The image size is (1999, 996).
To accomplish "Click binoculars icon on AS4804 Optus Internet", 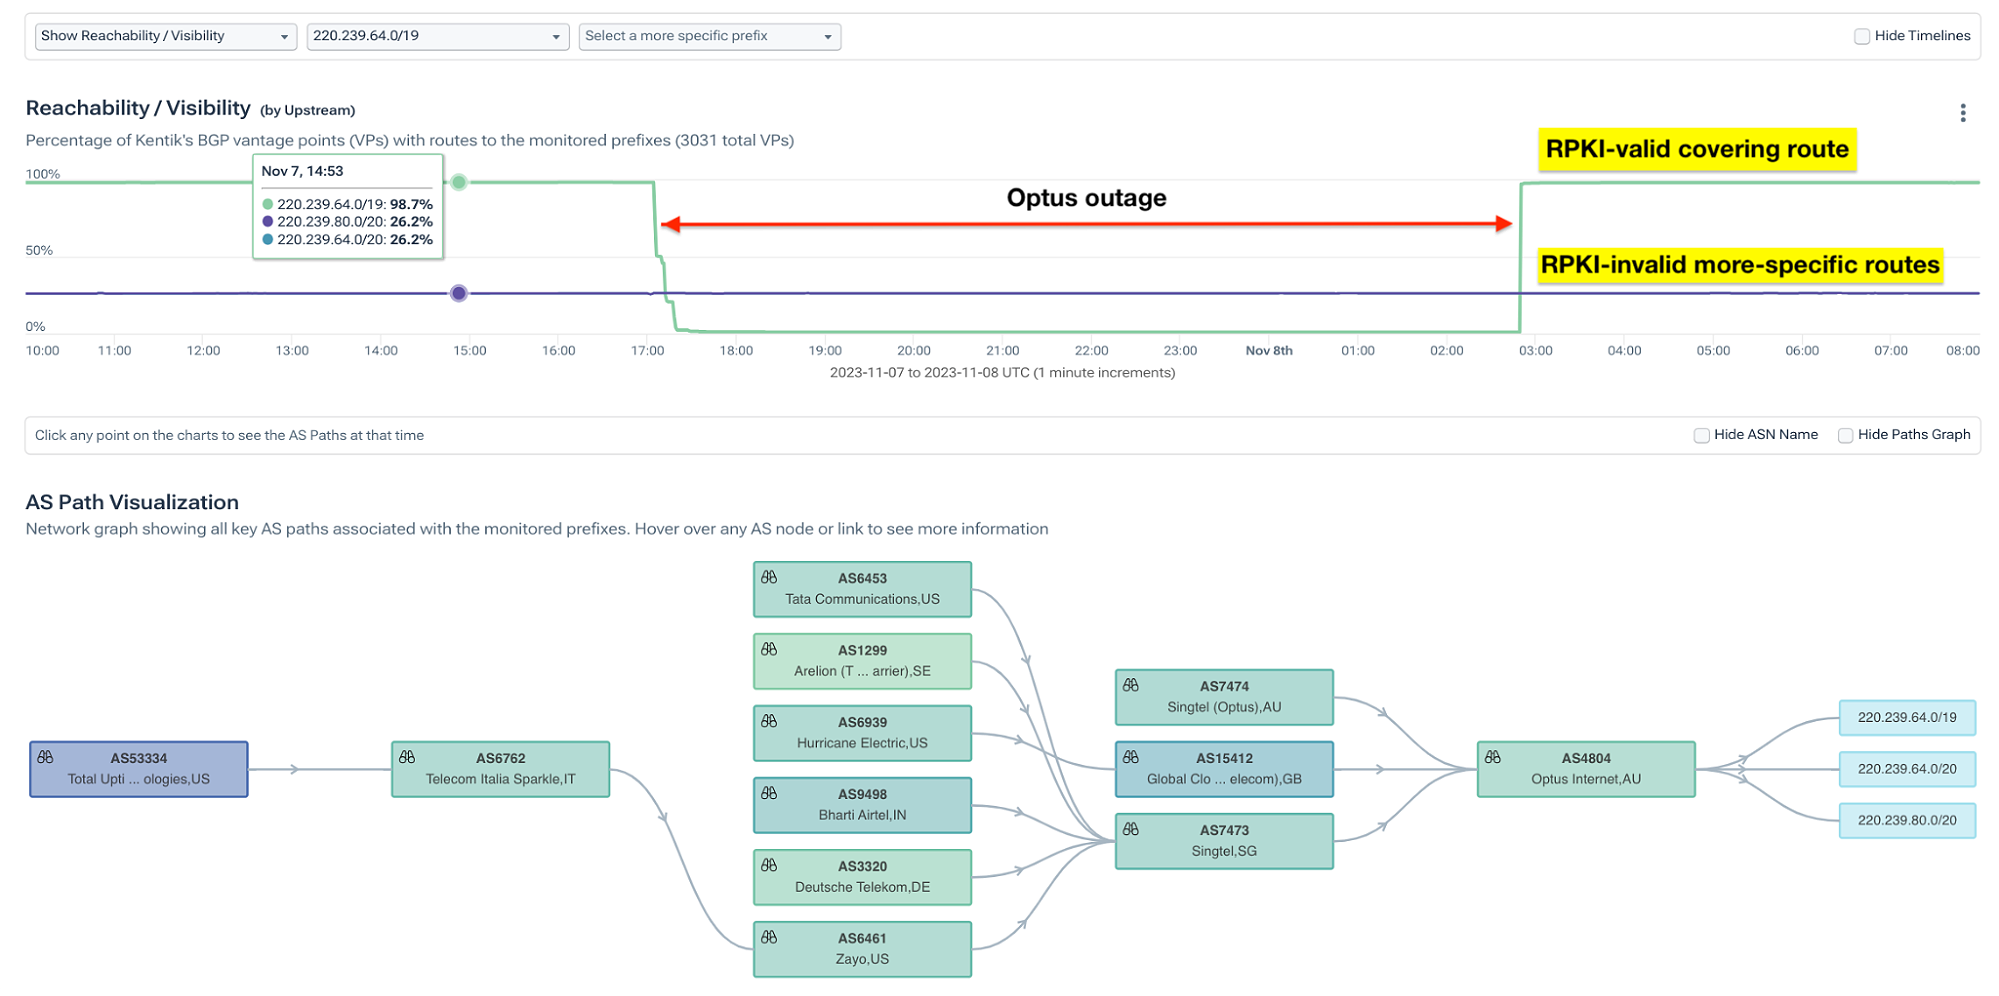I will 1494,757.
